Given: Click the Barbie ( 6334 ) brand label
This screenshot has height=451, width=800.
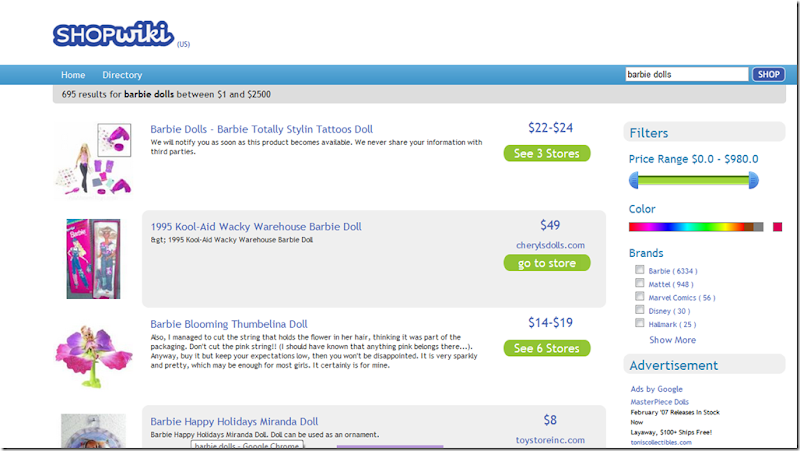Looking at the screenshot, I should pos(673,271).
